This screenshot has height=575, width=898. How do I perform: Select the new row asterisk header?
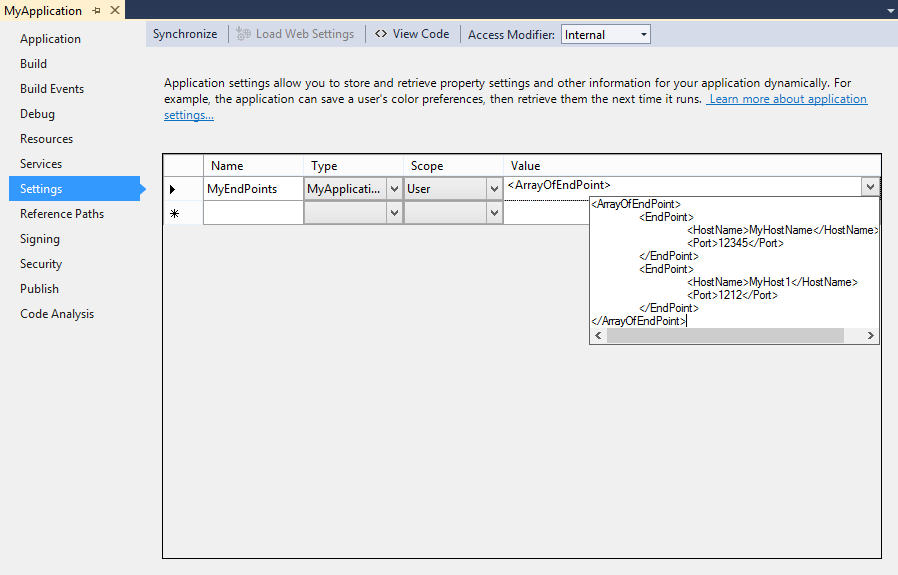point(183,213)
